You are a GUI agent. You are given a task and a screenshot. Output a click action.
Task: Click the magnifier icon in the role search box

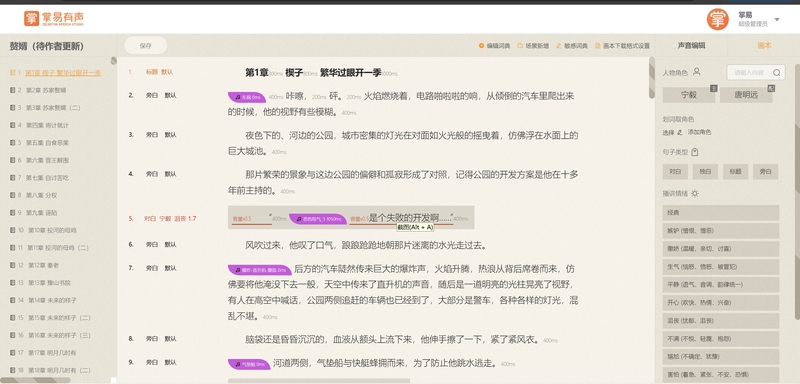777,73
